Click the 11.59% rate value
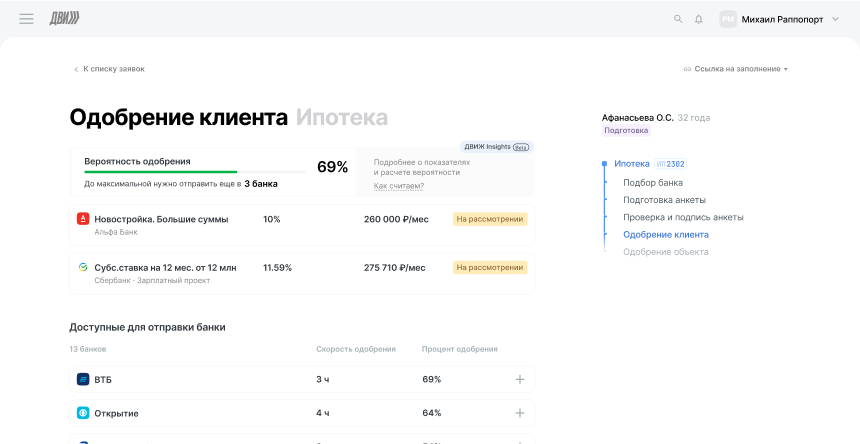 pos(277,268)
